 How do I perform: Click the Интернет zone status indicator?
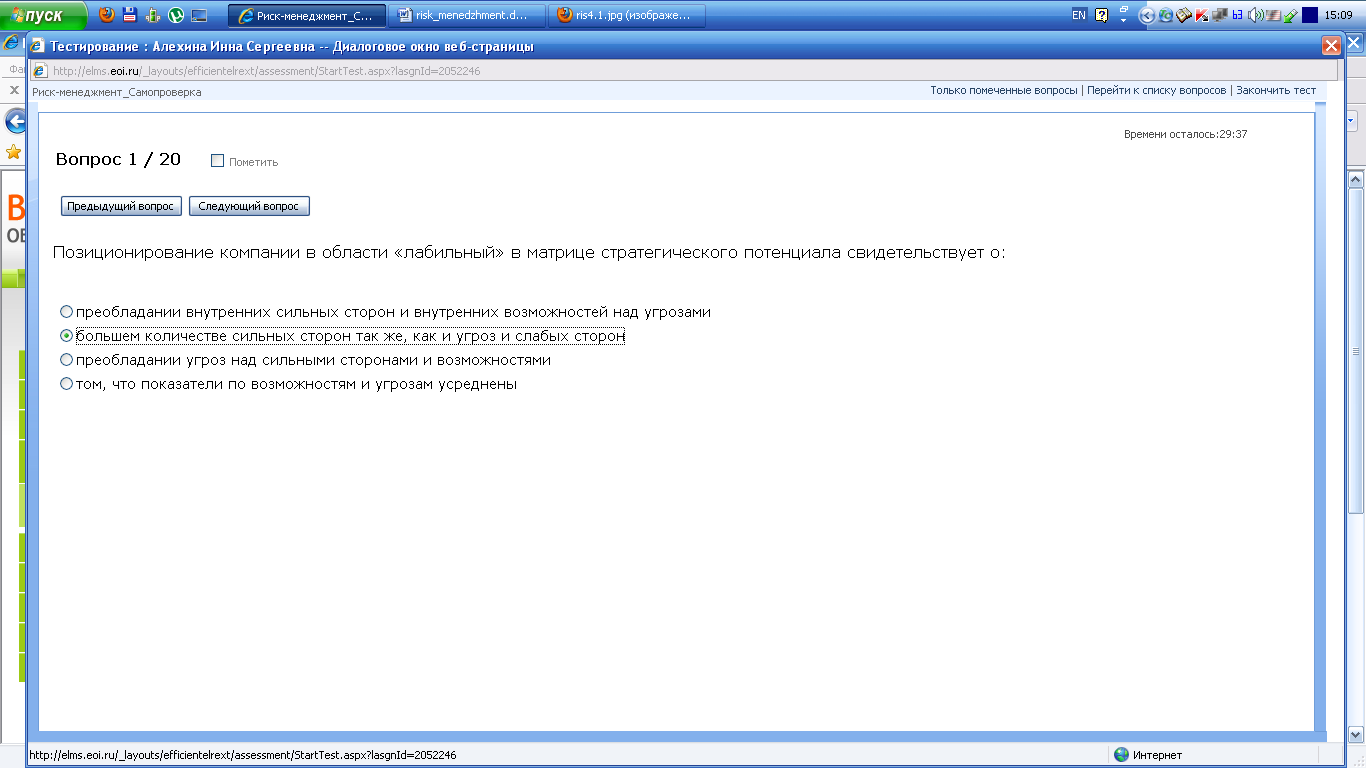pos(1148,755)
